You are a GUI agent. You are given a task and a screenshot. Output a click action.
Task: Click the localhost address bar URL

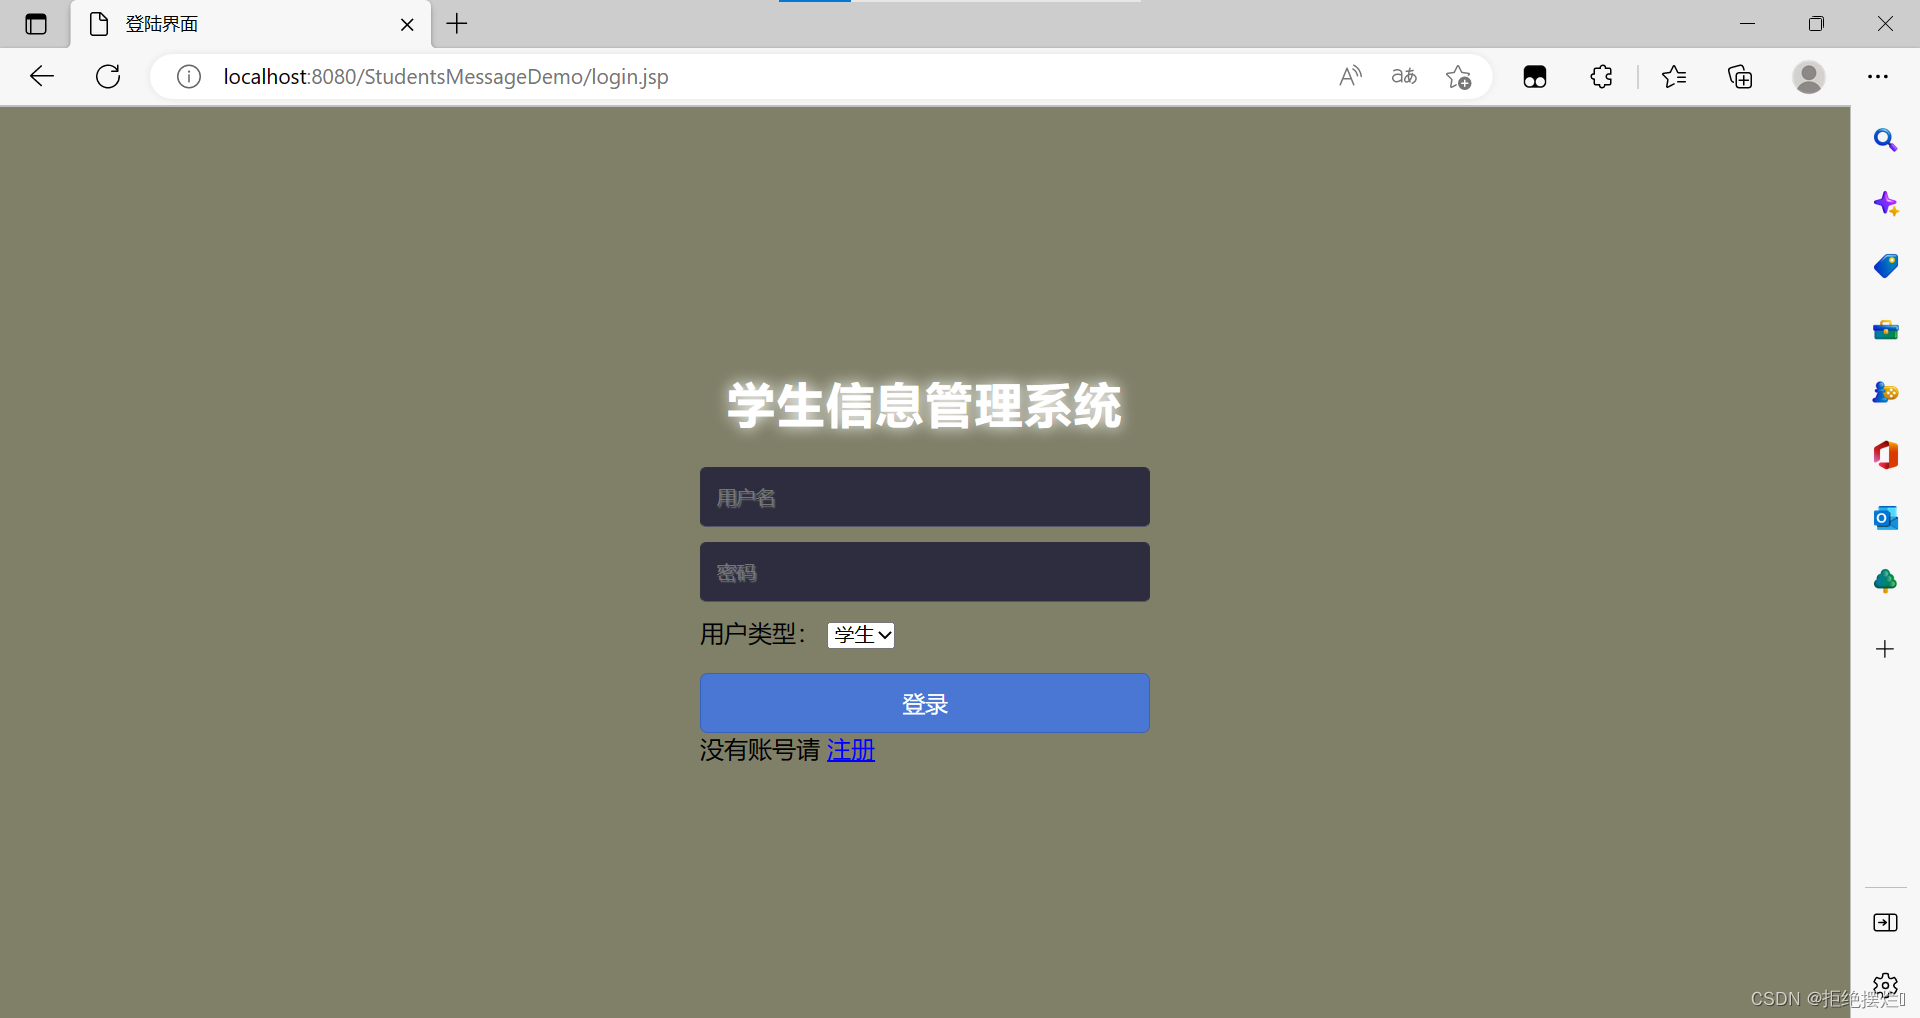point(446,77)
